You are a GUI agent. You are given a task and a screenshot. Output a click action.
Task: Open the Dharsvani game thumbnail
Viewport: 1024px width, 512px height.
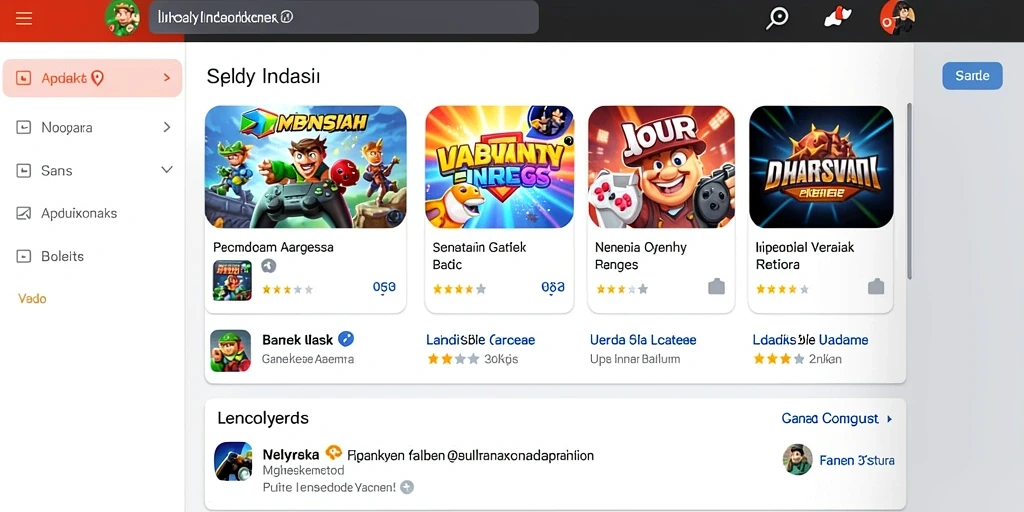pyautogui.click(x=821, y=167)
